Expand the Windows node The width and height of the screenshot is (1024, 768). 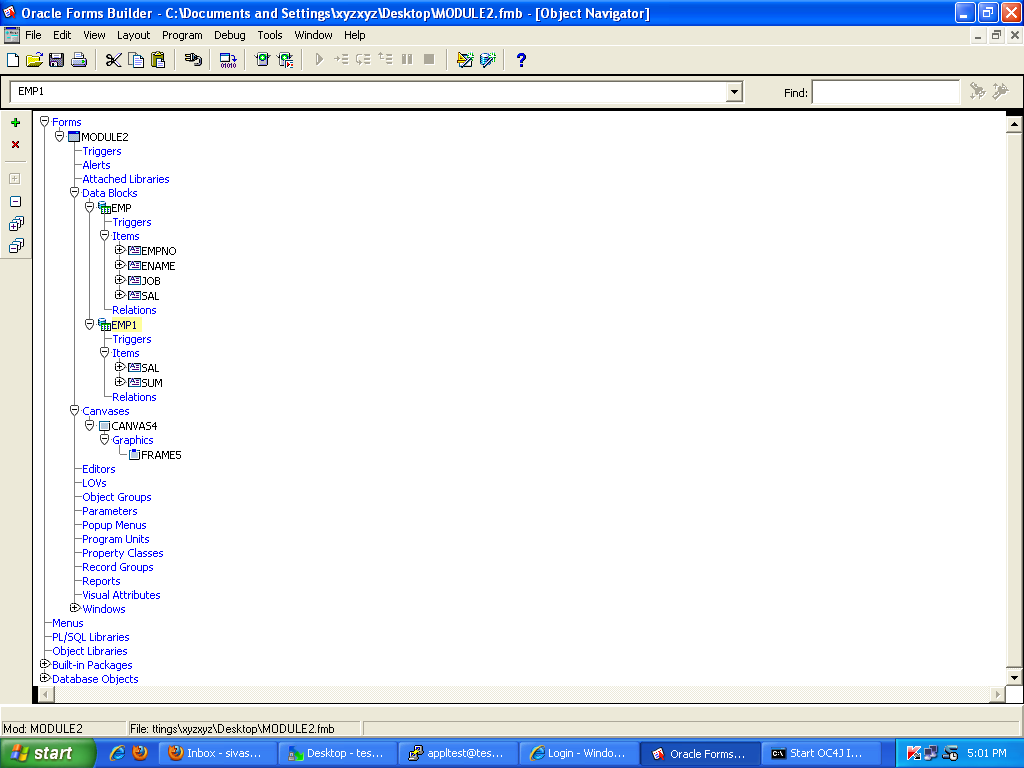point(74,608)
